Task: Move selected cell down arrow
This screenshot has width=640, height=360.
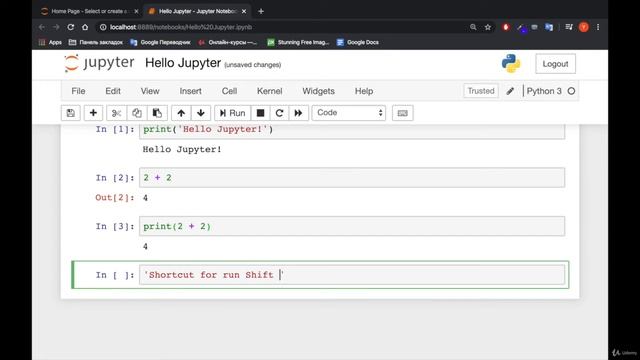Action: pos(201,113)
